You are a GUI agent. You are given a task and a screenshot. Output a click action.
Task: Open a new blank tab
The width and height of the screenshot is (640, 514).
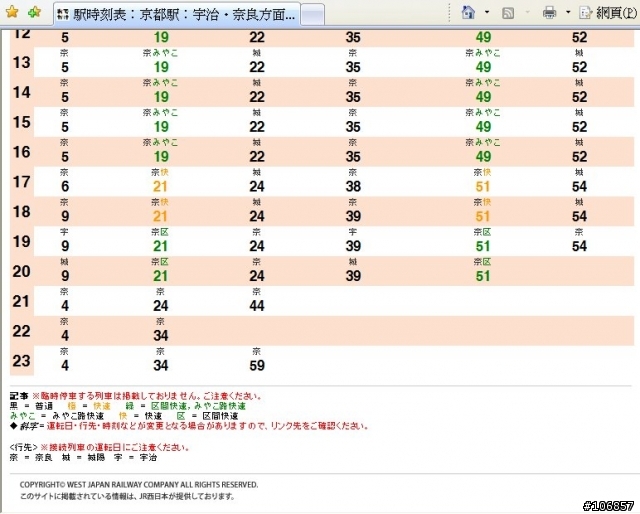(x=313, y=15)
